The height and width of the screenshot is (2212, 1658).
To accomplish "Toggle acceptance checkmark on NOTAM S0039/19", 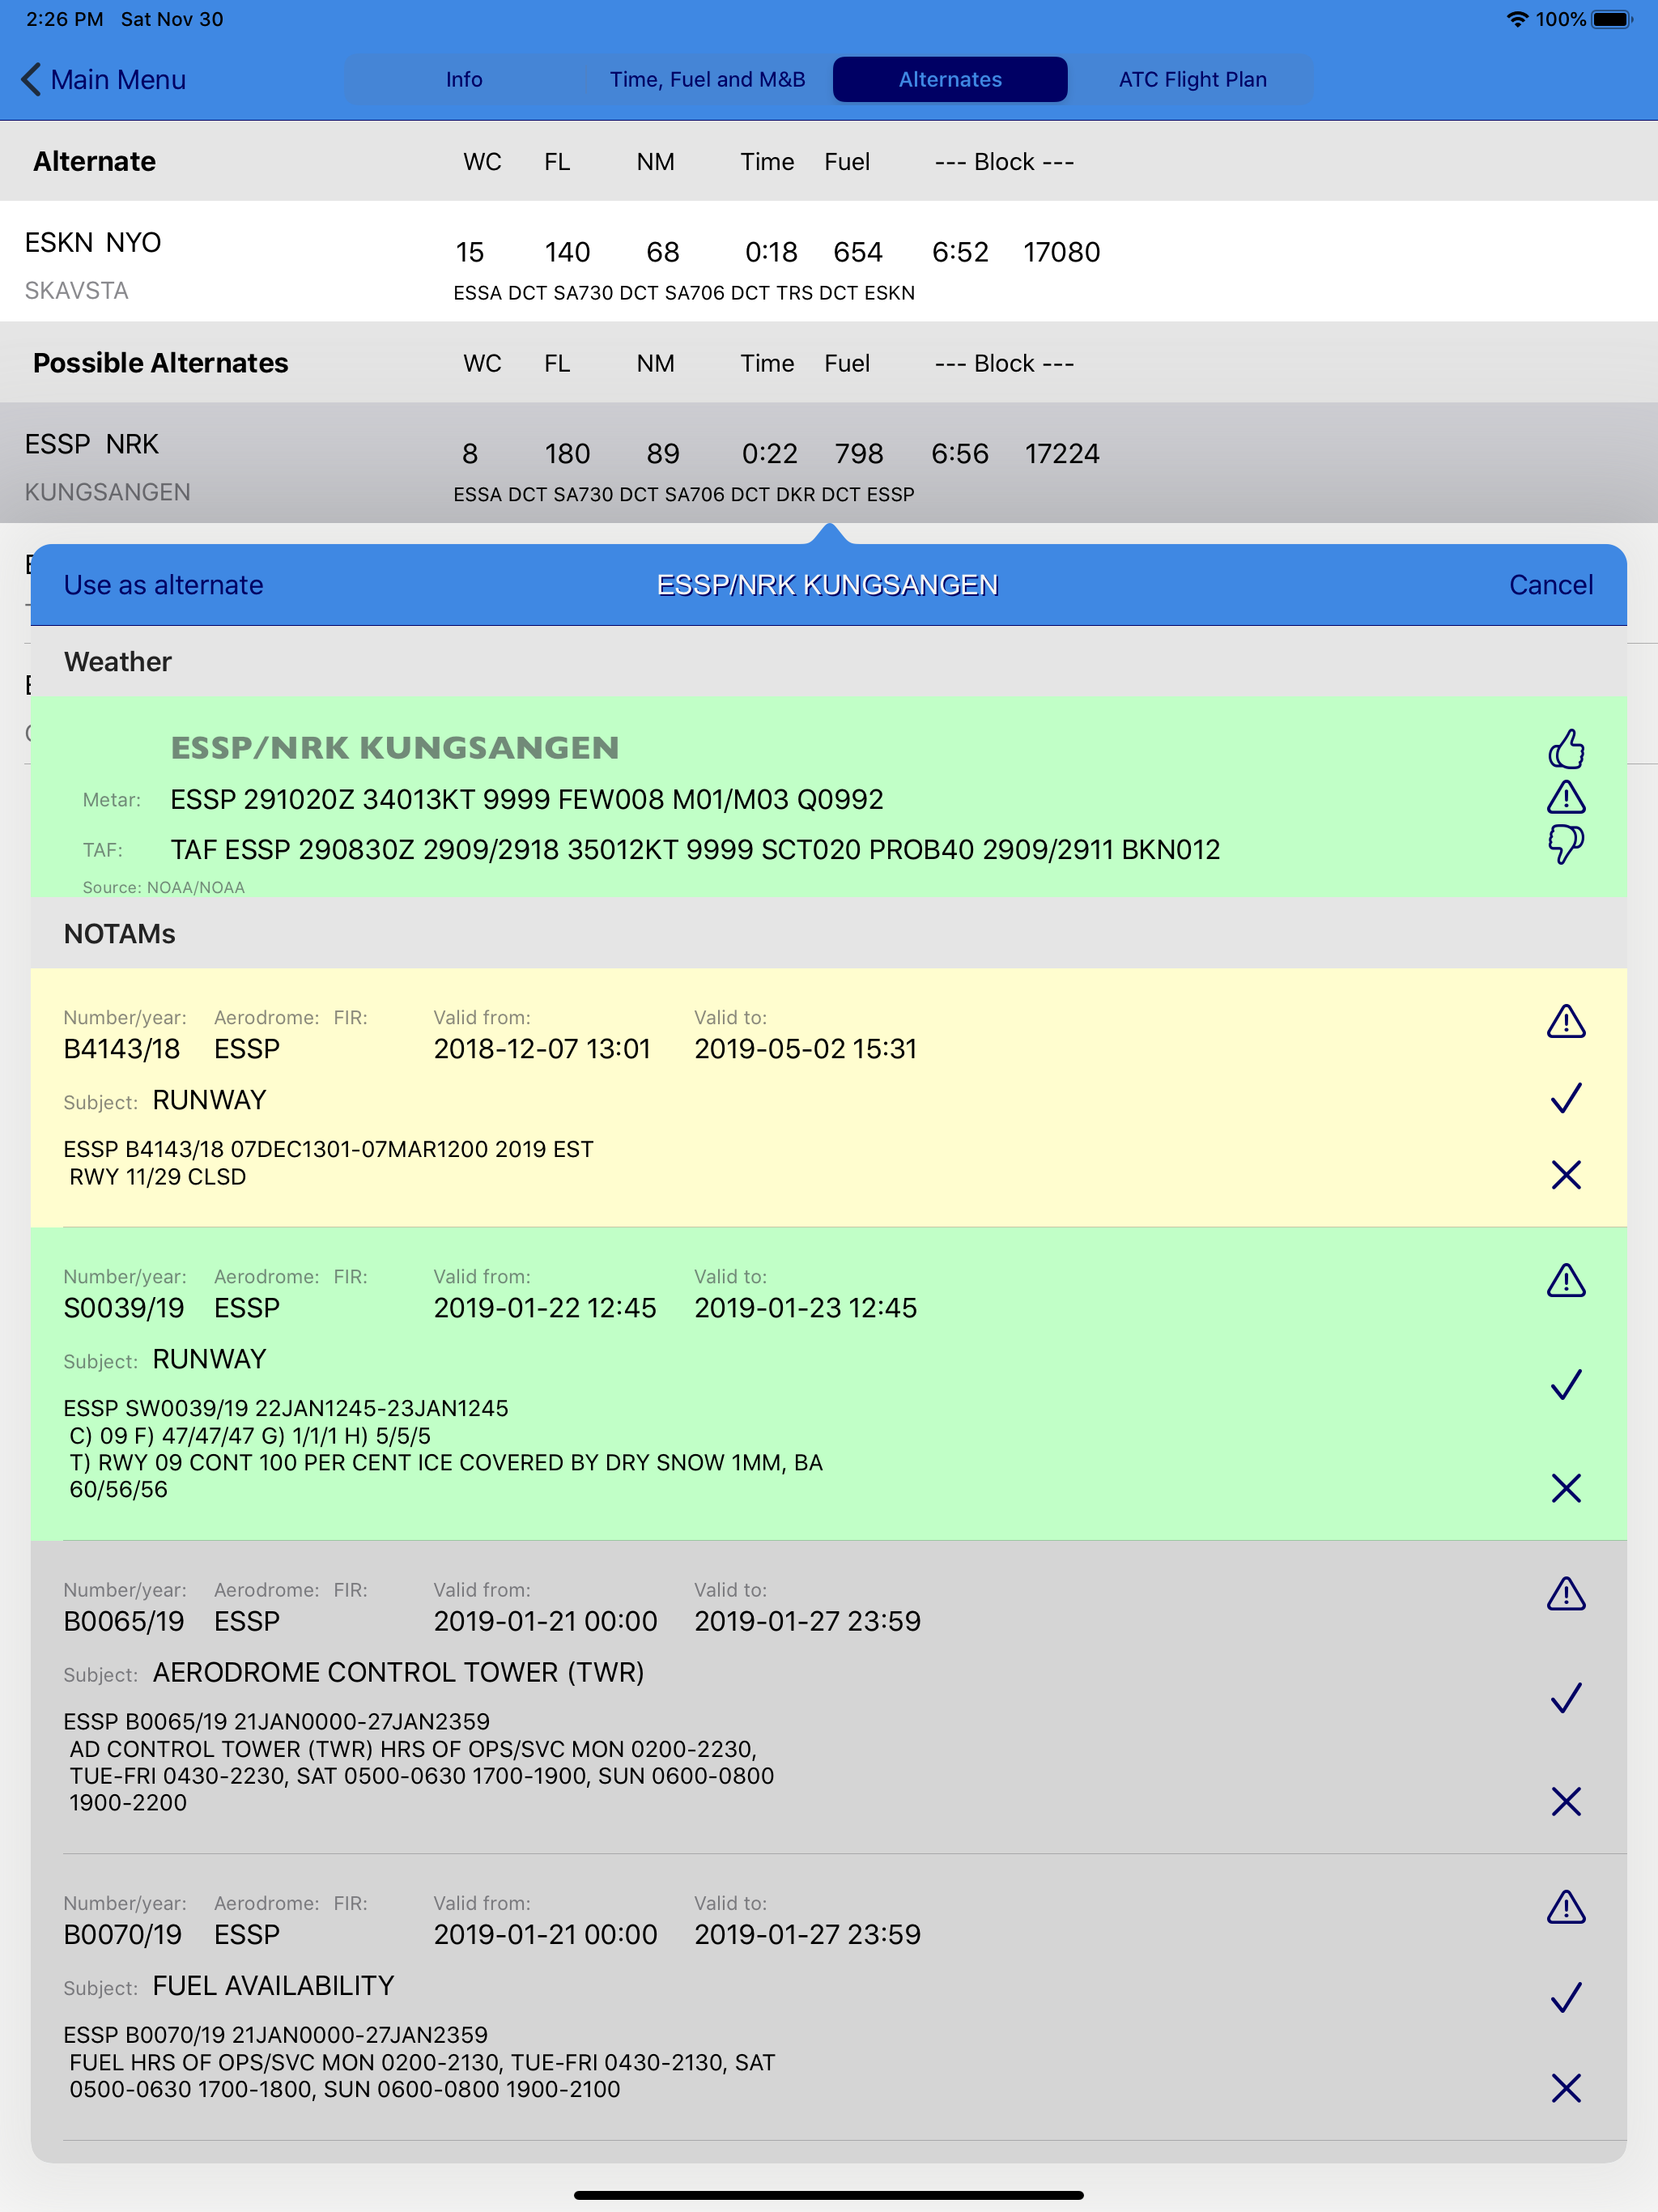I will click(x=1566, y=1385).
